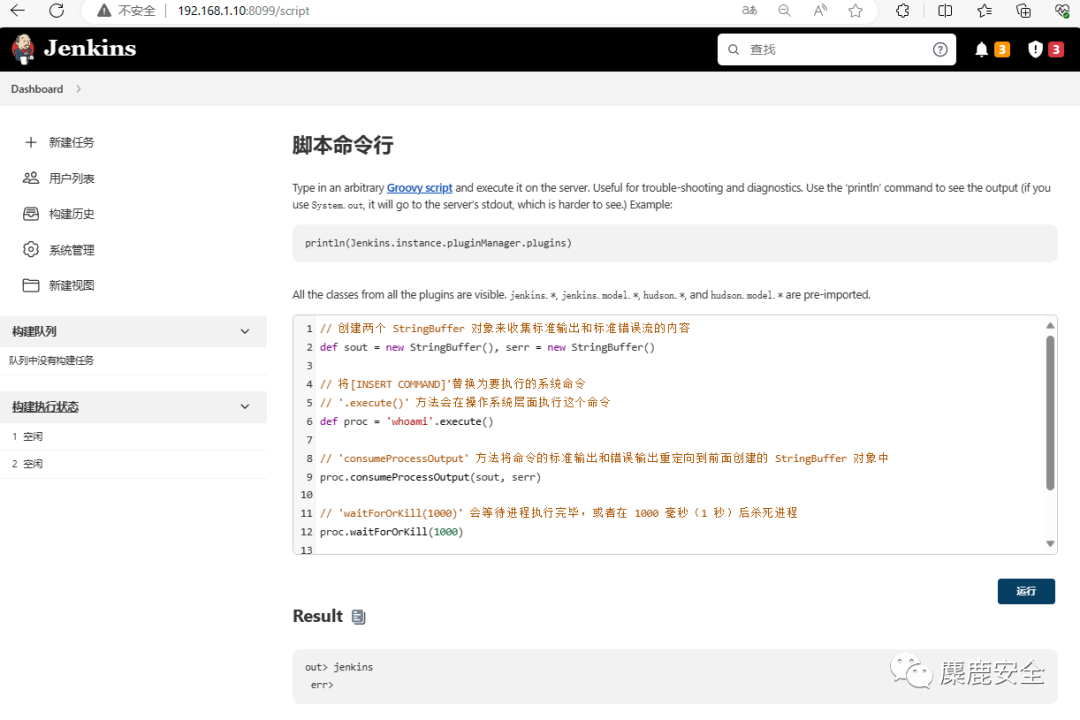This screenshot has height=720, width=1080.
Task: Click line 2 def sout StringBuffer code
Action: pos(487,347)
